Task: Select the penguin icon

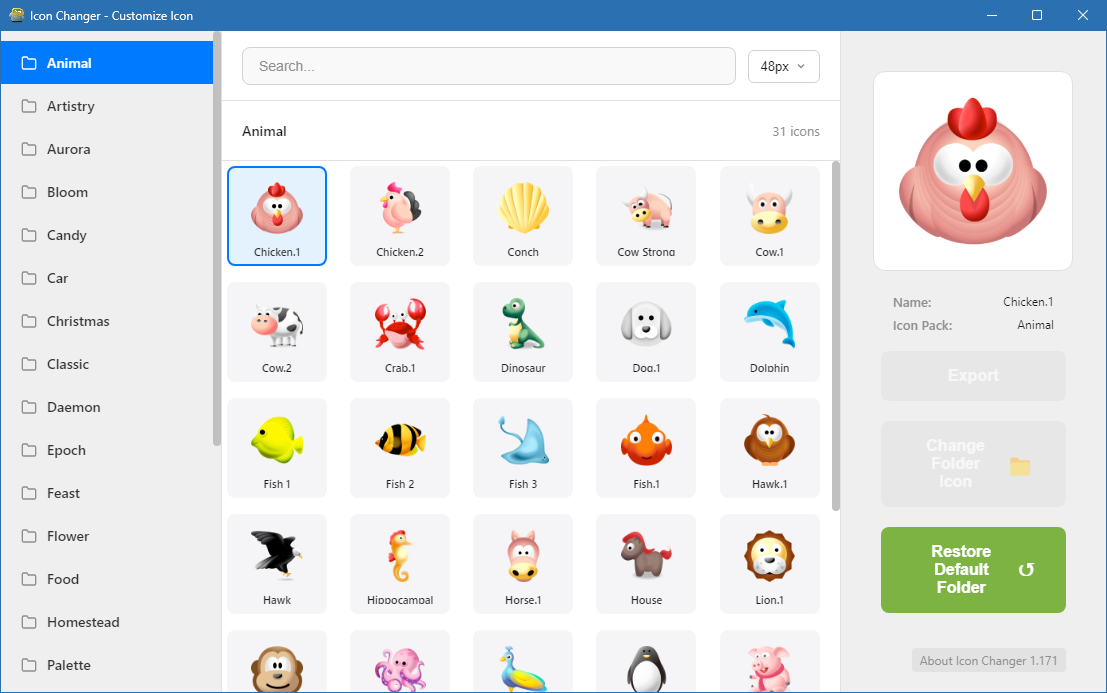Action: [x=646, y=661]
